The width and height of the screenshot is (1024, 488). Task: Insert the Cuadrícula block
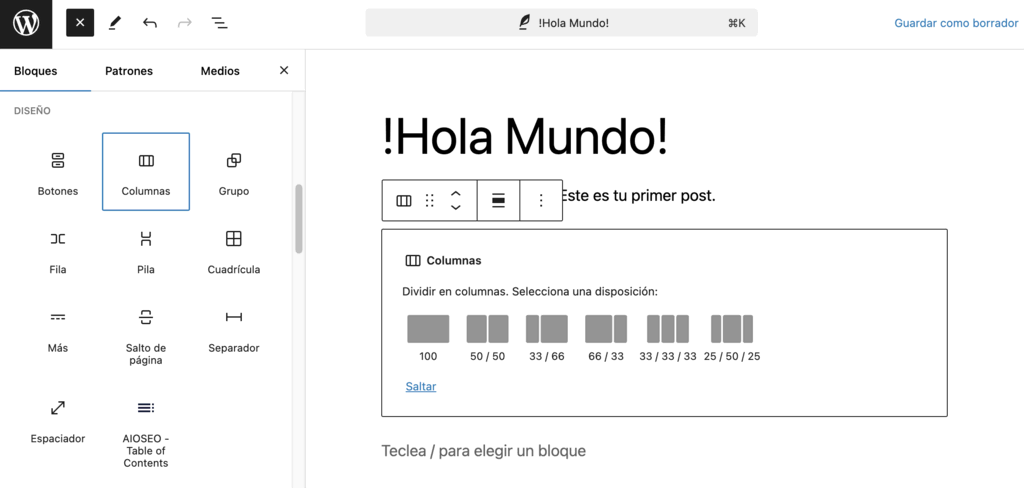[x=233, y=250]
